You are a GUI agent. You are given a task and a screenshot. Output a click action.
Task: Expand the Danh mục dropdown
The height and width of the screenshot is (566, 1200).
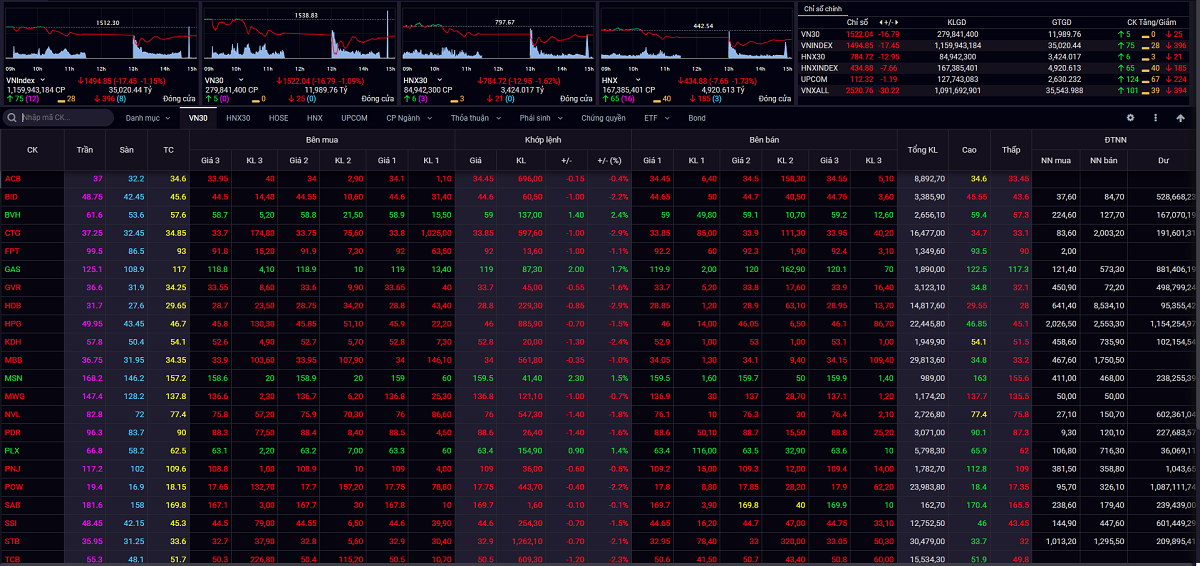click(x=148, y=118)
